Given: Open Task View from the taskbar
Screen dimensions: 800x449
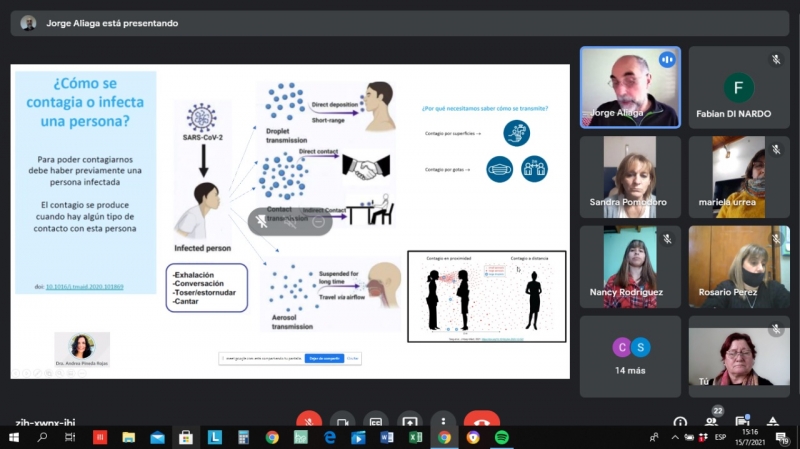Looking at the screenshot, I should (x=70, y=437).
